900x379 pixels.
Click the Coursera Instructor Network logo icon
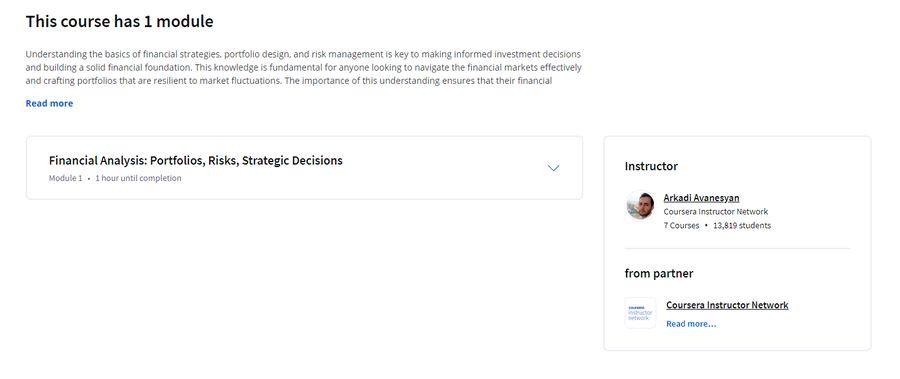[x=640, y=313]
